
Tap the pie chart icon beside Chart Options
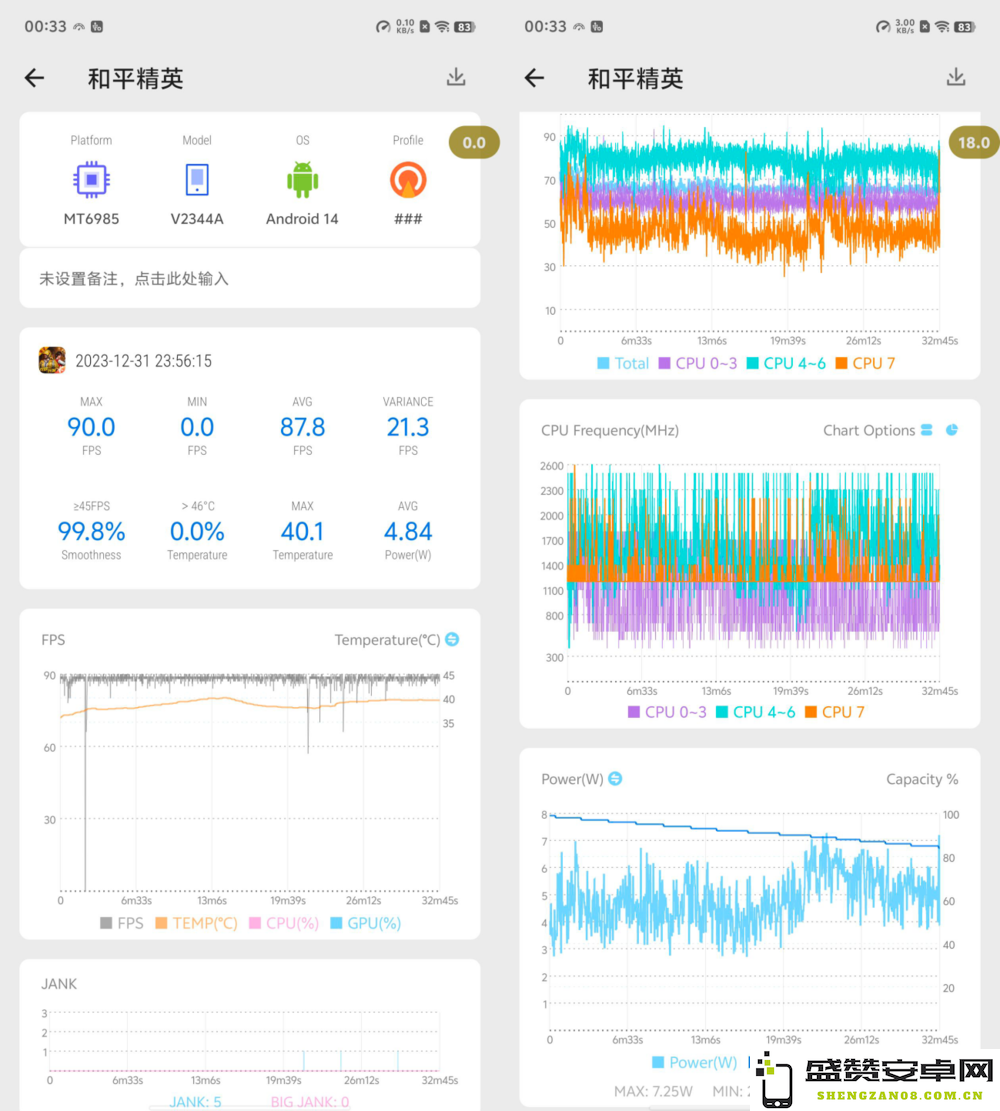952,430
